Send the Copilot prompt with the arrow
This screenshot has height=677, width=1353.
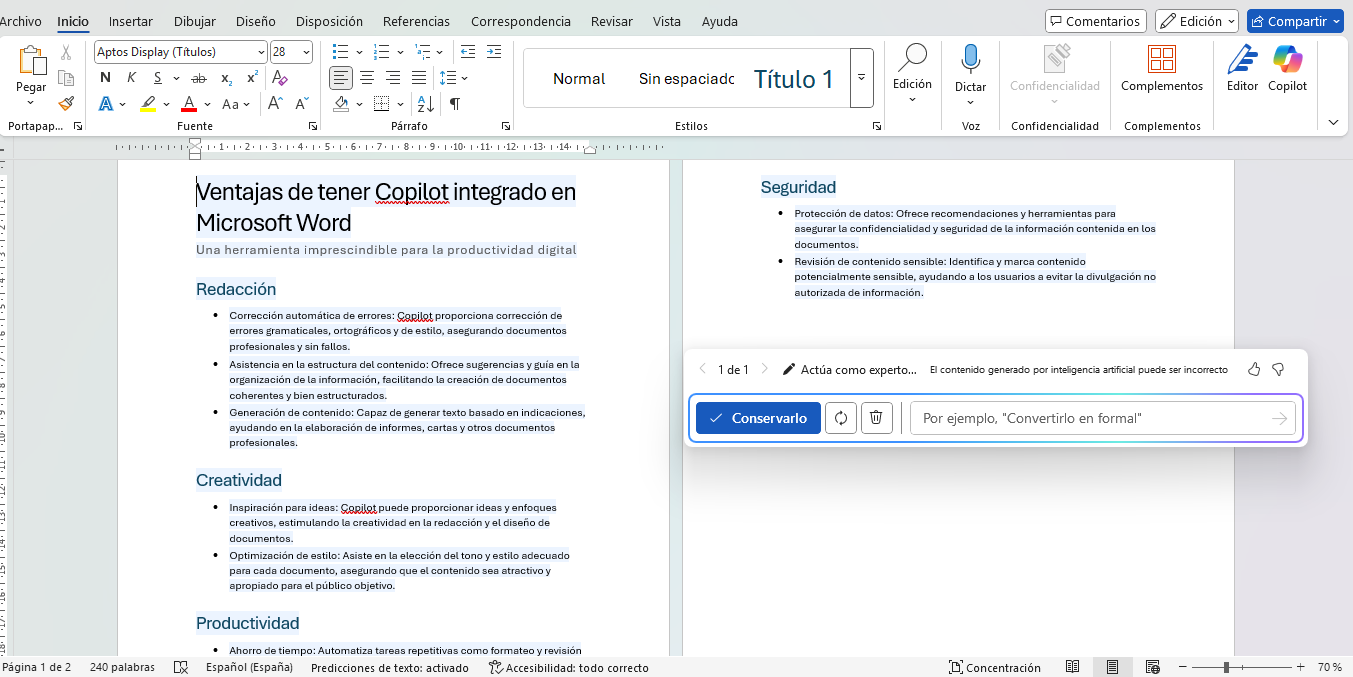(1279, 418)
